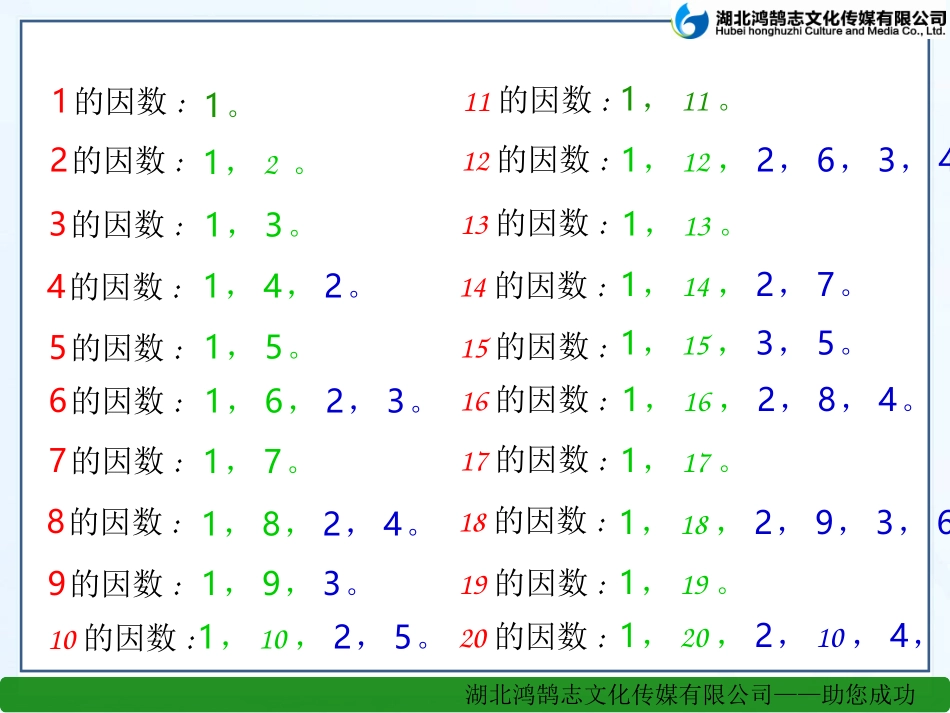Click the green factor 4 in row 4
950x713 pixels.
273,286
